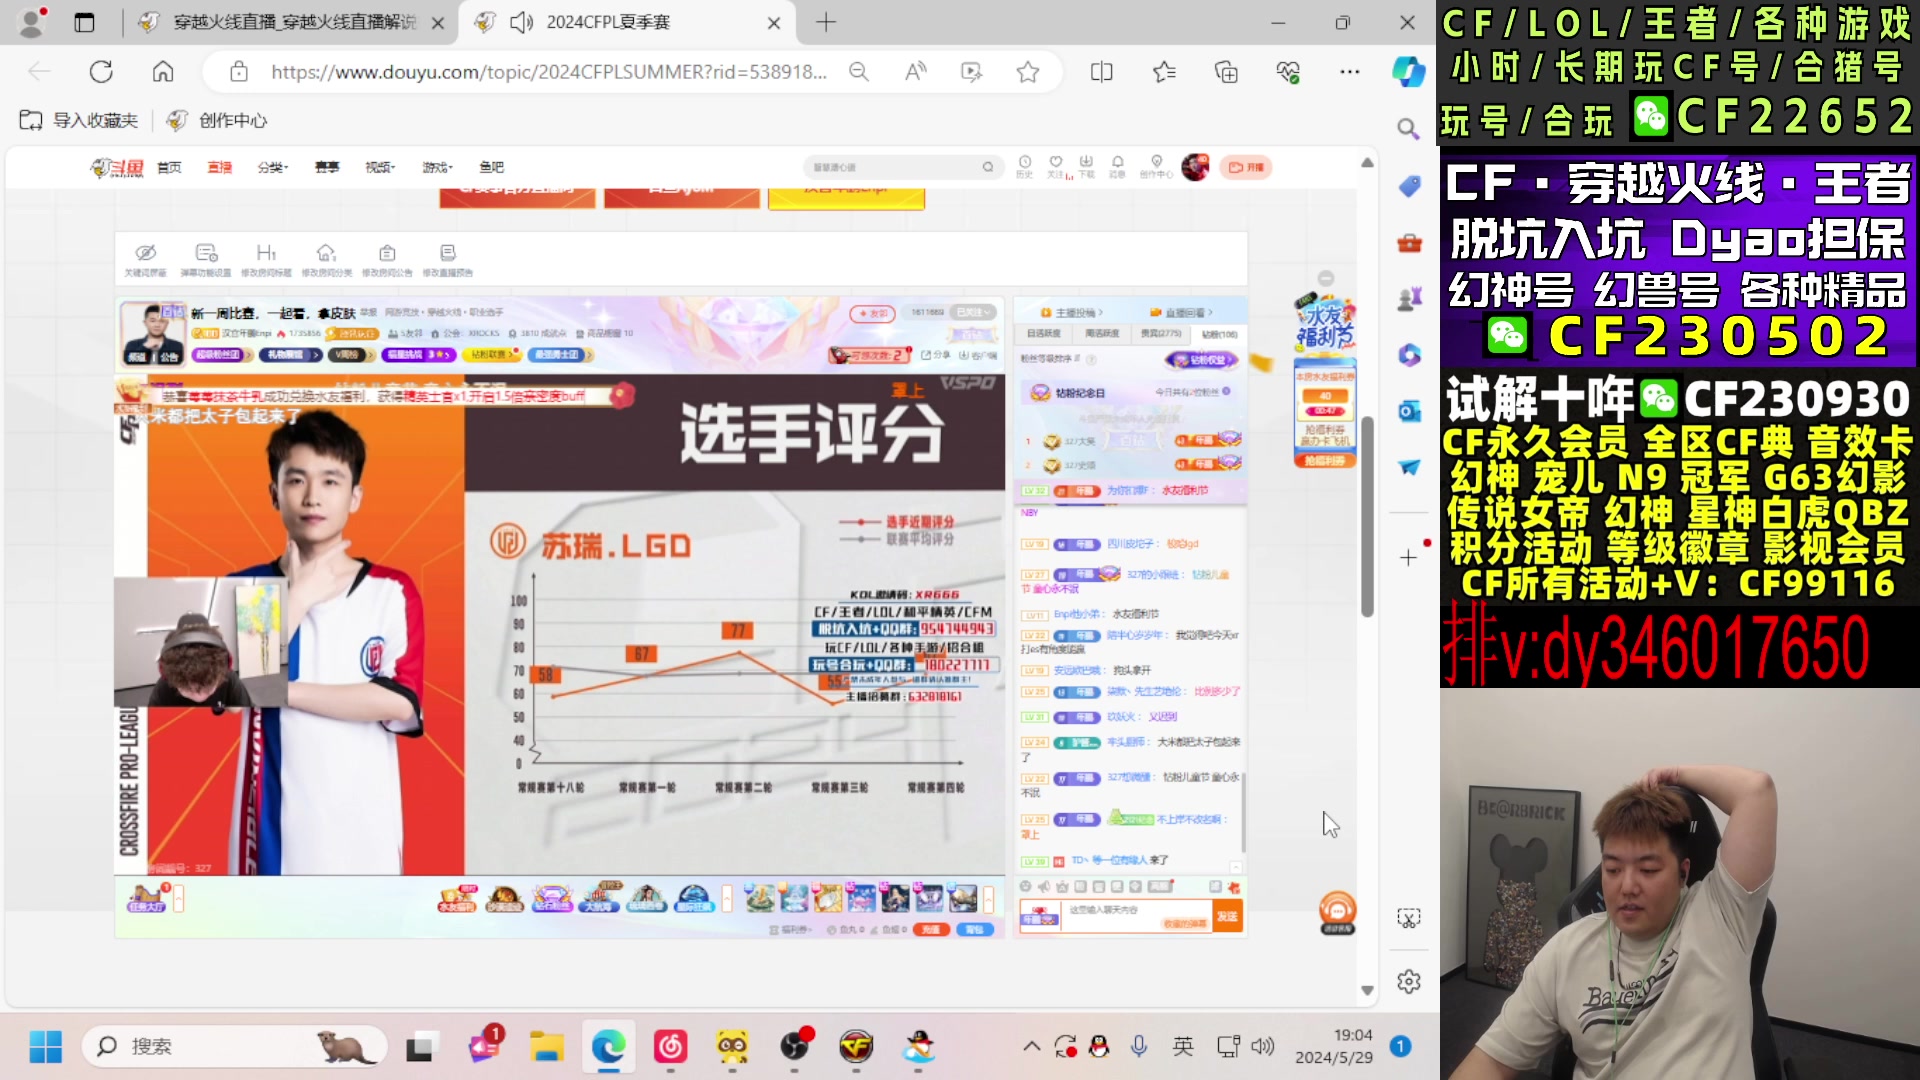Viewport: 1920px width, 1080px height.
Task: Open Windows Start menu
Action: click(46, 1047)
